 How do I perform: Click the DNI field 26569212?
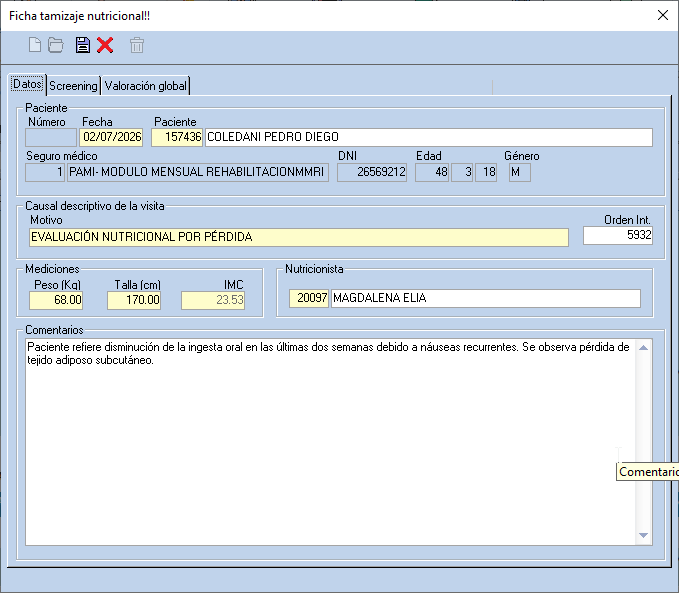point(372,172)
